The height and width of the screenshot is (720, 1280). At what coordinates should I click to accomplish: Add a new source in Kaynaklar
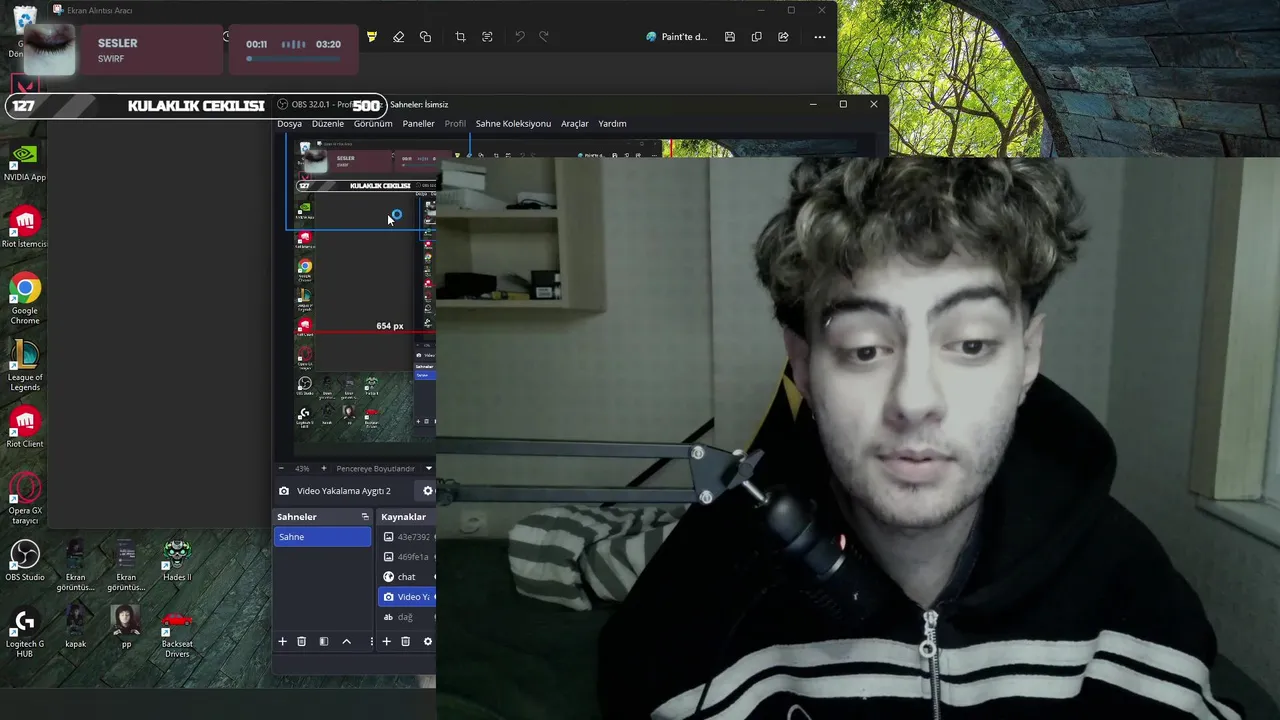[386, 642]
